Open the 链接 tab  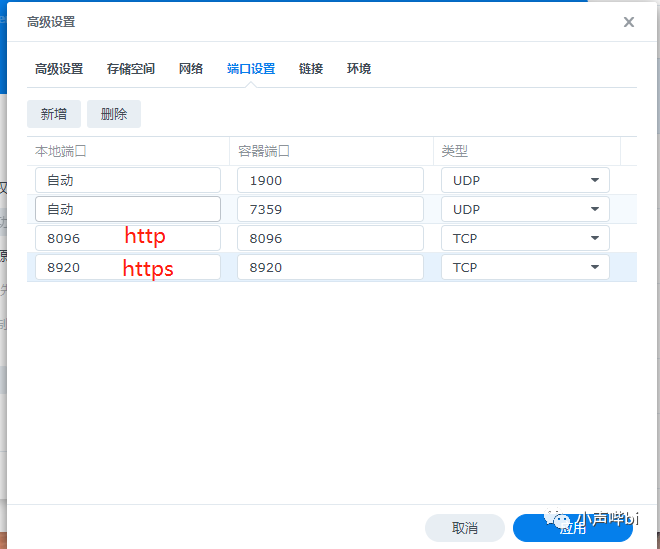(311, 69)
